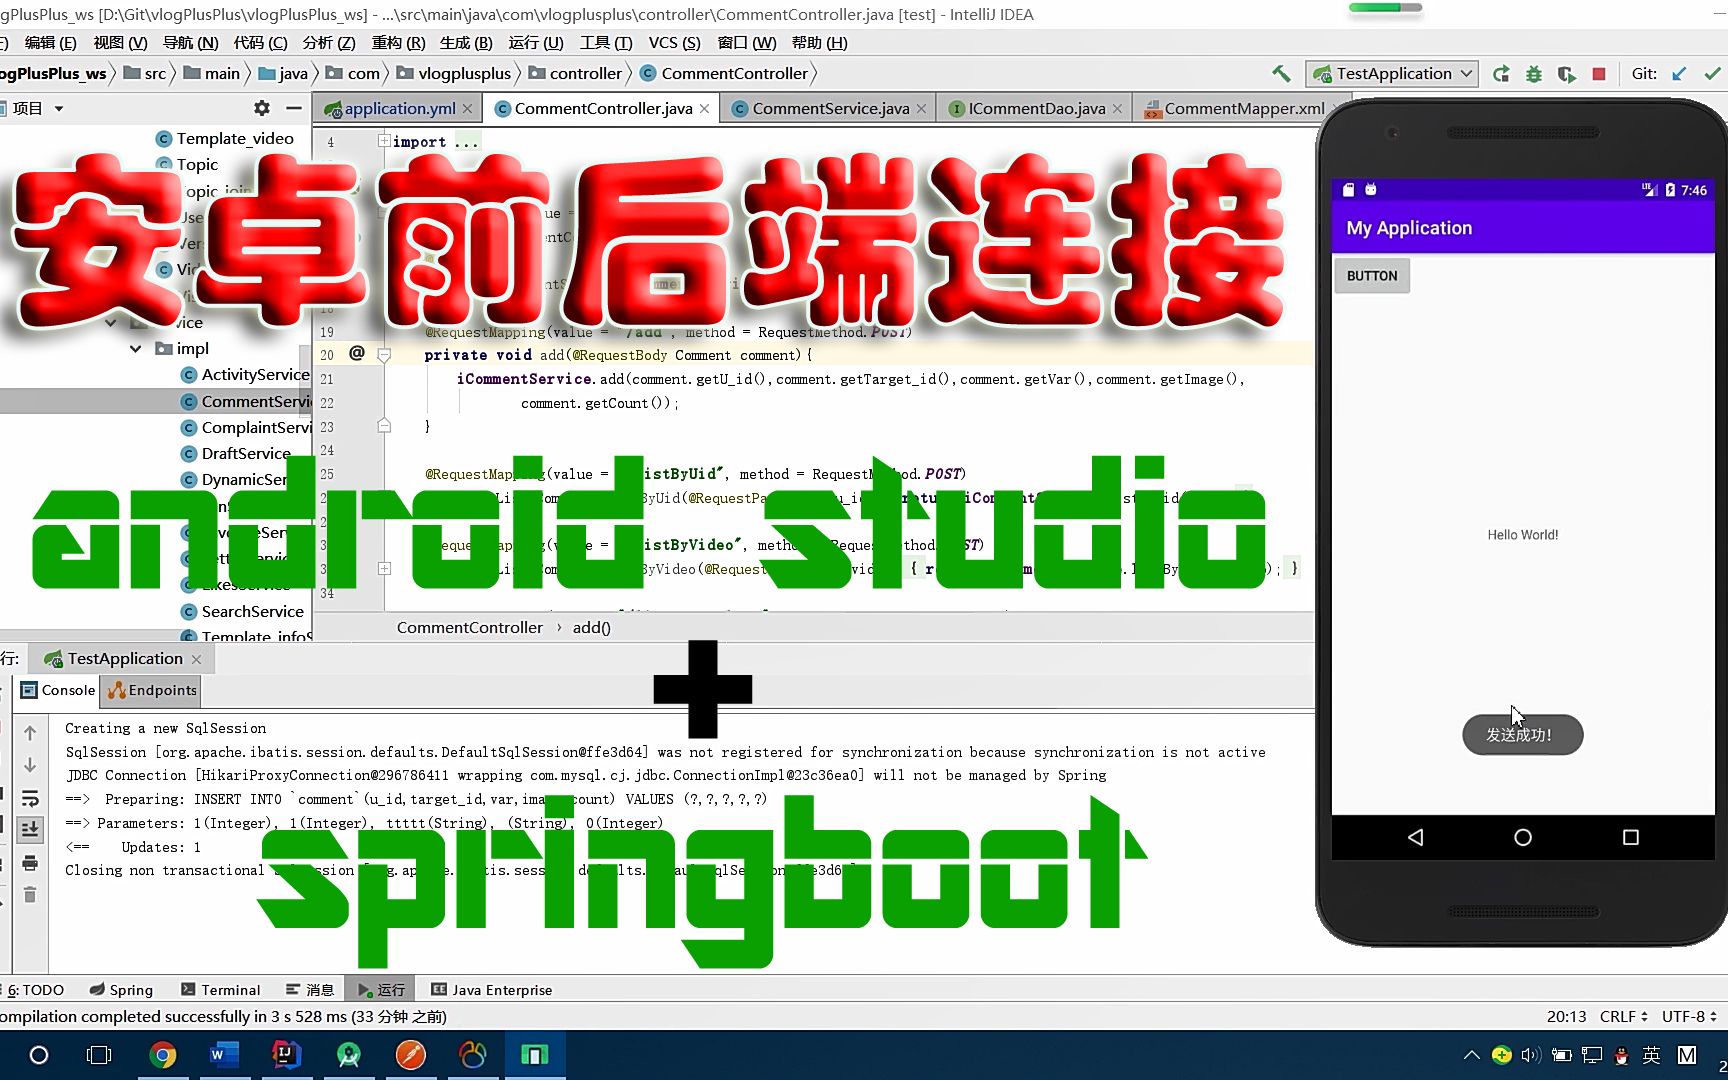Open the Spring tool window
The width and height of the screenshot is (1728, 1080).
[x=121, y=990]
